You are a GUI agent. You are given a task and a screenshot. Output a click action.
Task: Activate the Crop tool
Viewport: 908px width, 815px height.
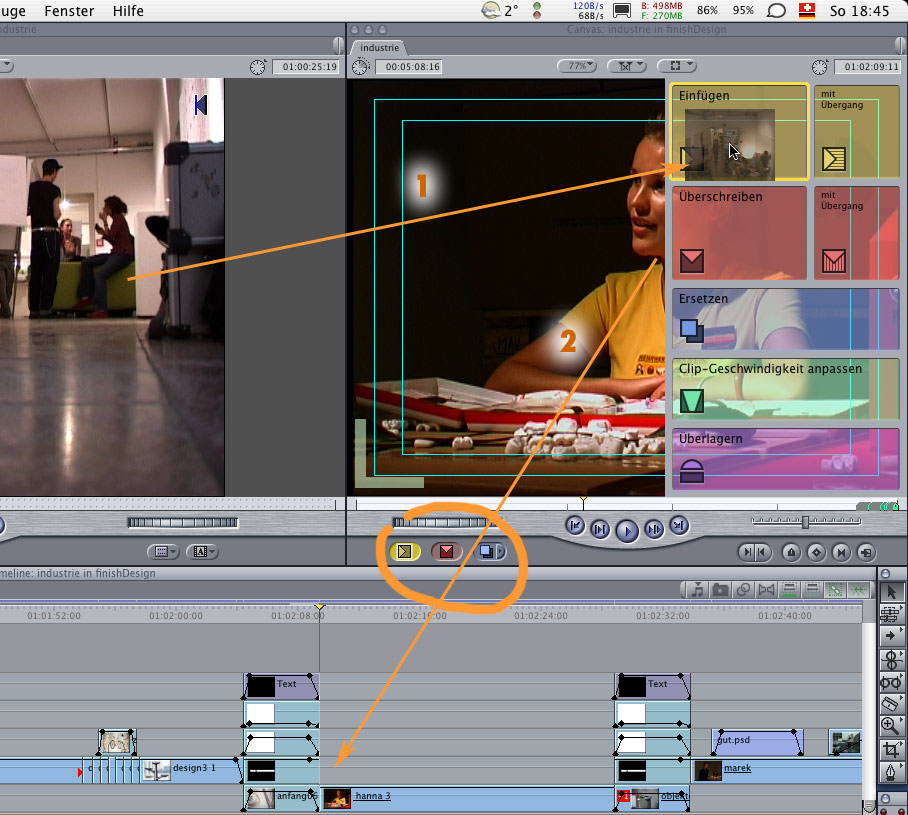pos(891,749)
